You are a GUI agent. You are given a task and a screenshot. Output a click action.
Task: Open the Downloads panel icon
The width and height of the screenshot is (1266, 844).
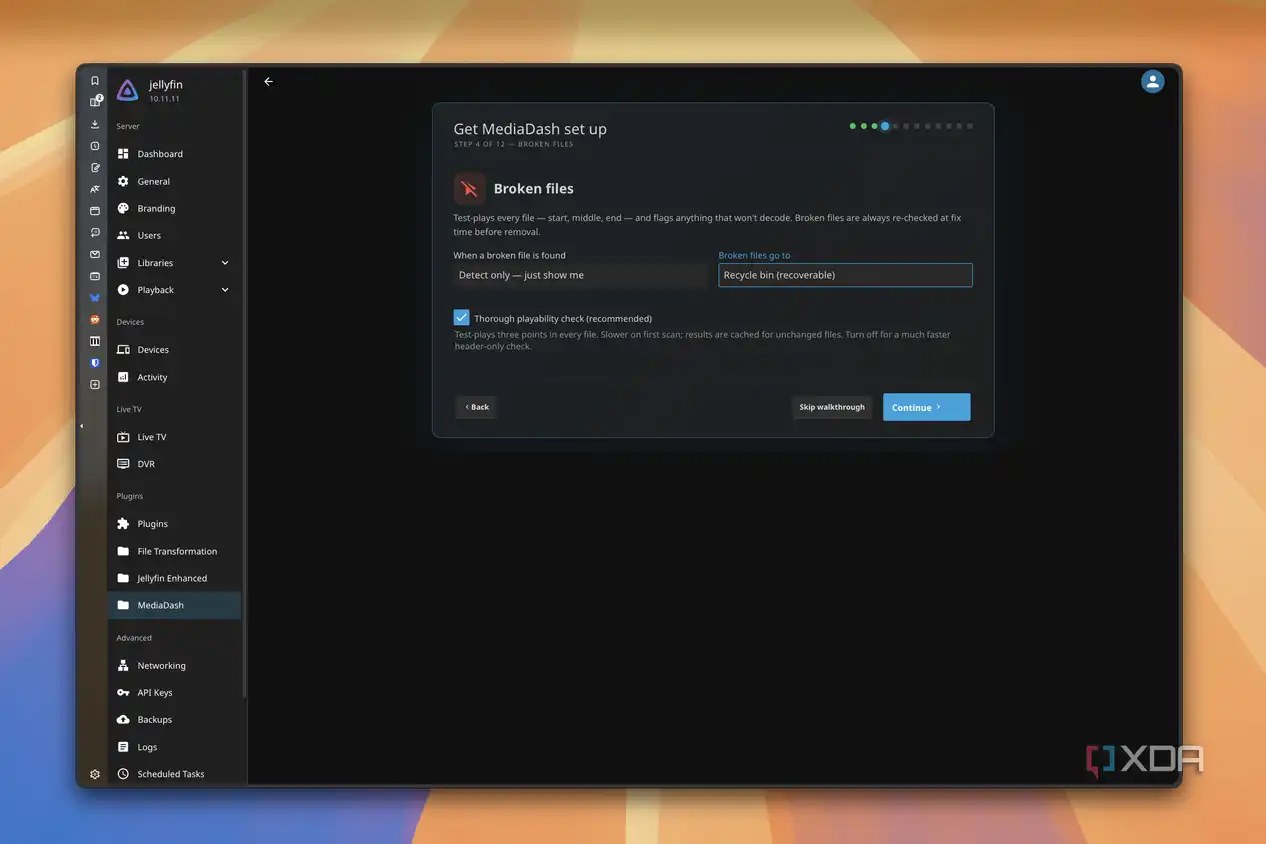tap(95, 124)
